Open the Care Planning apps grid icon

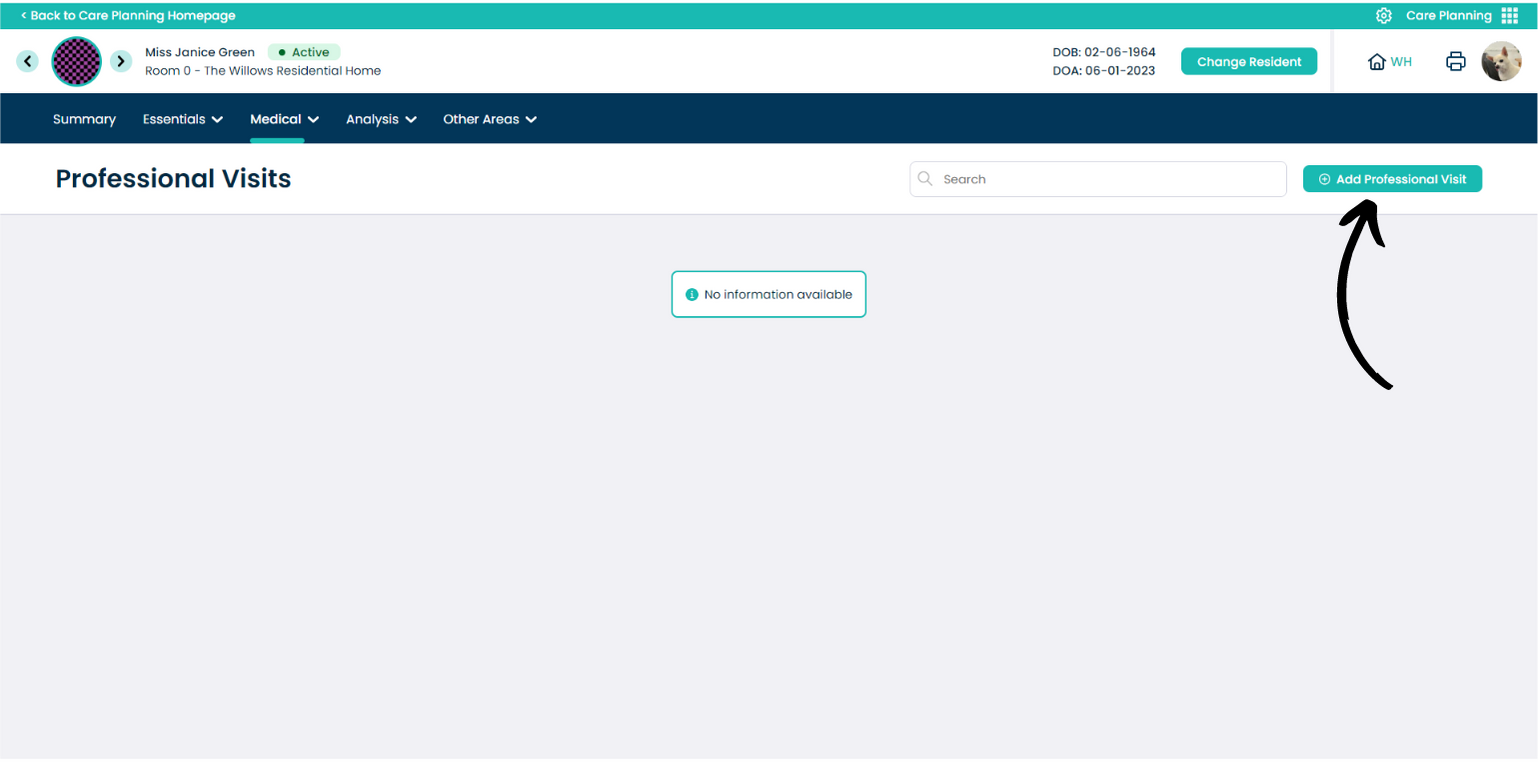[1510, 15]
